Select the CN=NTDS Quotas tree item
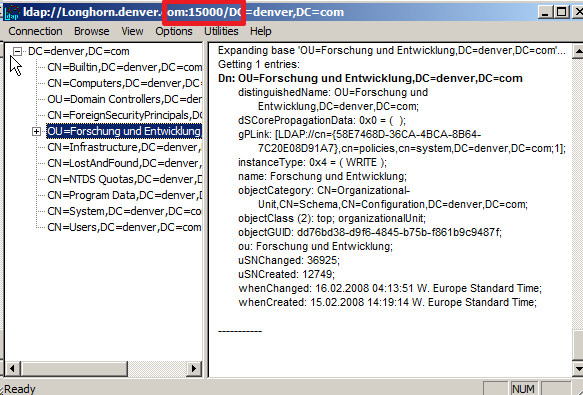583x395 pixels. (125, 179)
